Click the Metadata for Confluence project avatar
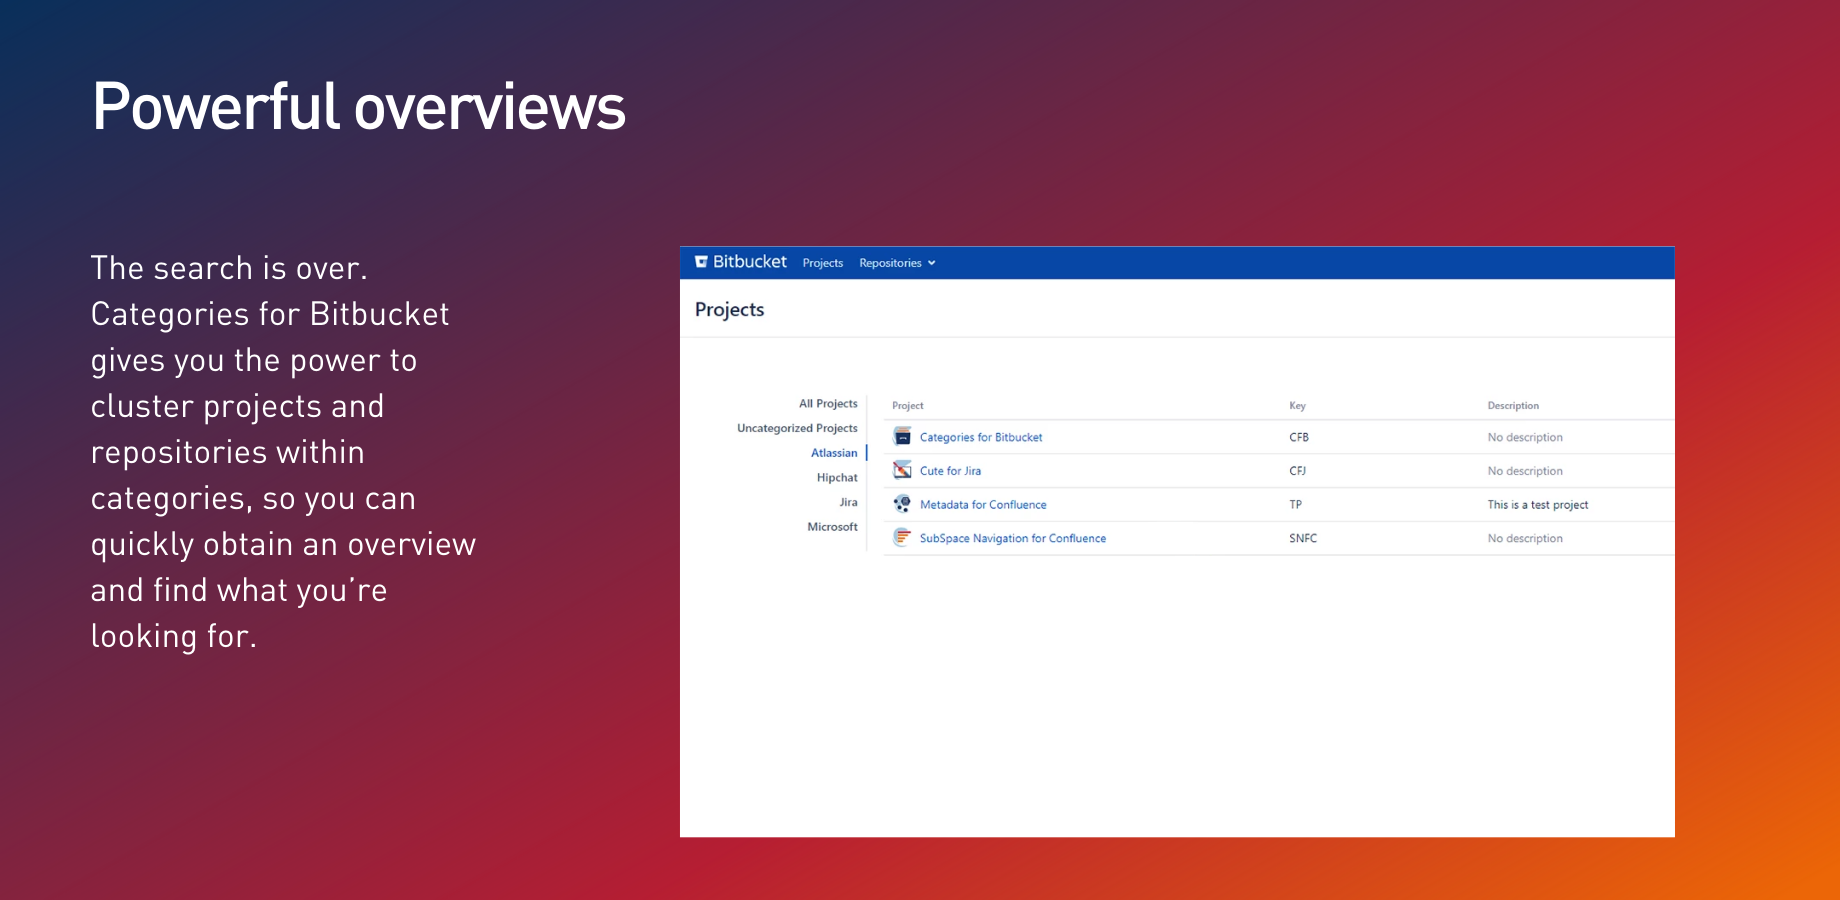1840x900 pixels. click(902, 504)
